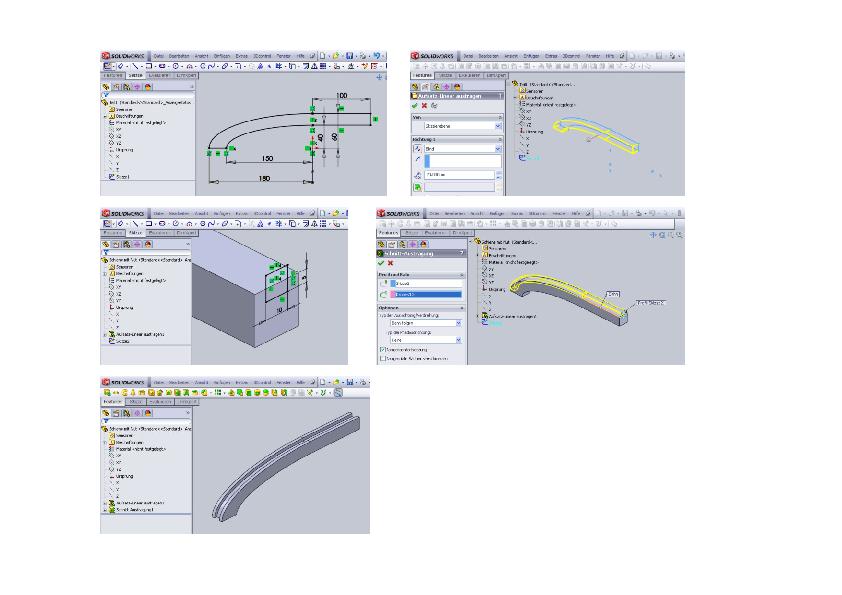Toggle draft on/off button in Aufsatz-Linear austragen

(x=417, y=187)
